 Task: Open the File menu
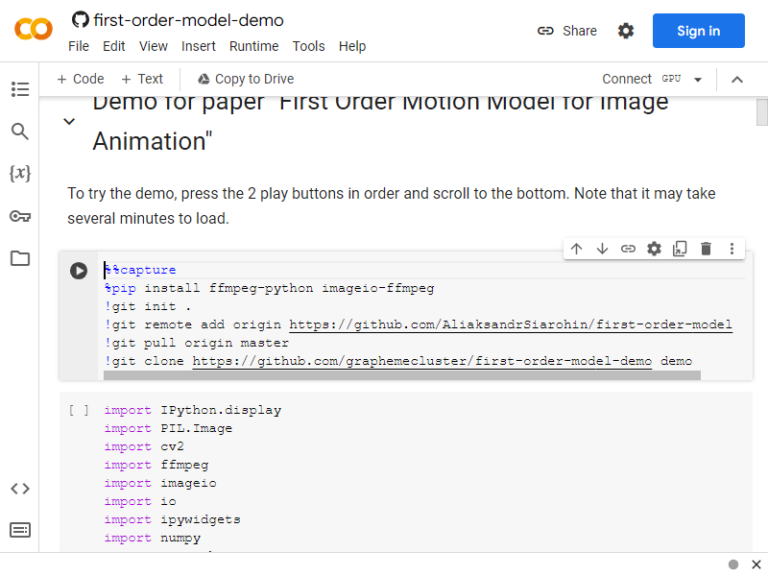tap(79, 46)
